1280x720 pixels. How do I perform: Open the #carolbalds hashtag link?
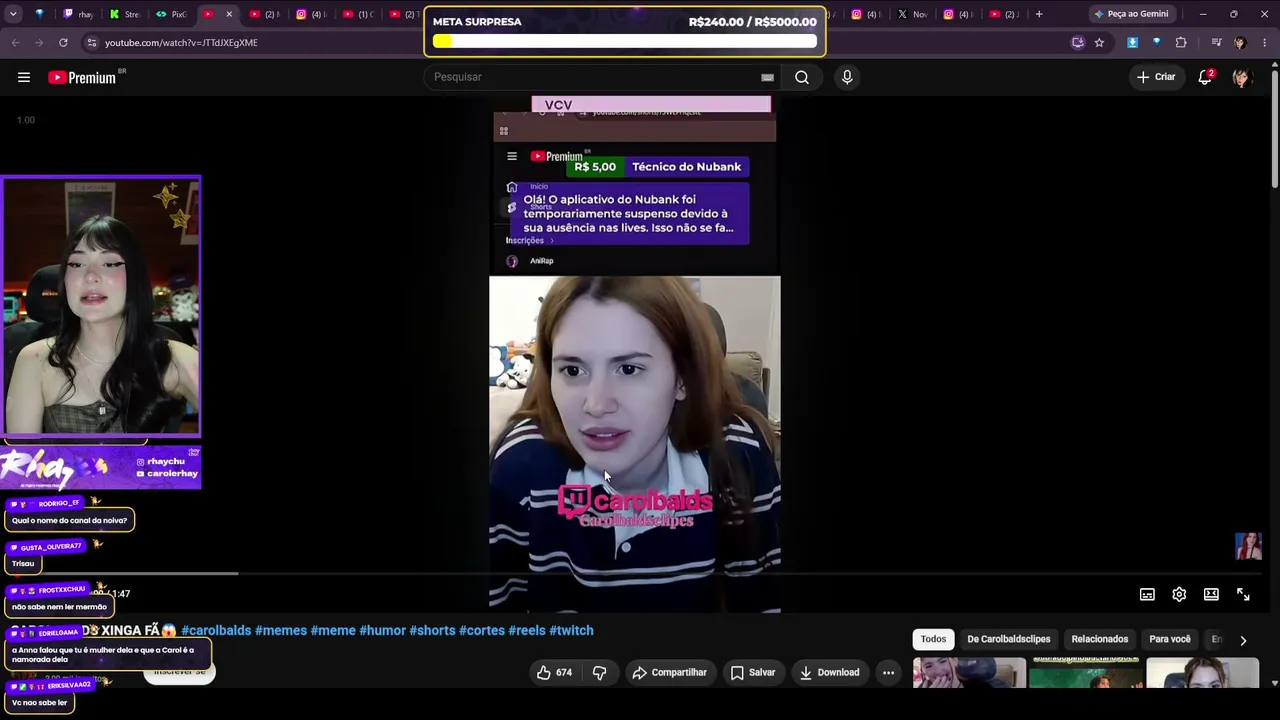(216, 631)
